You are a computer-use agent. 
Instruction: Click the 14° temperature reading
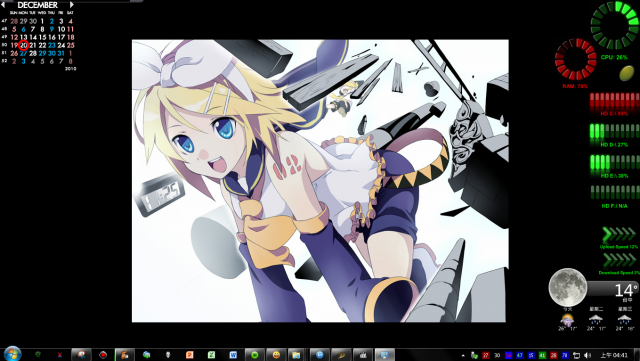[626, 290]
